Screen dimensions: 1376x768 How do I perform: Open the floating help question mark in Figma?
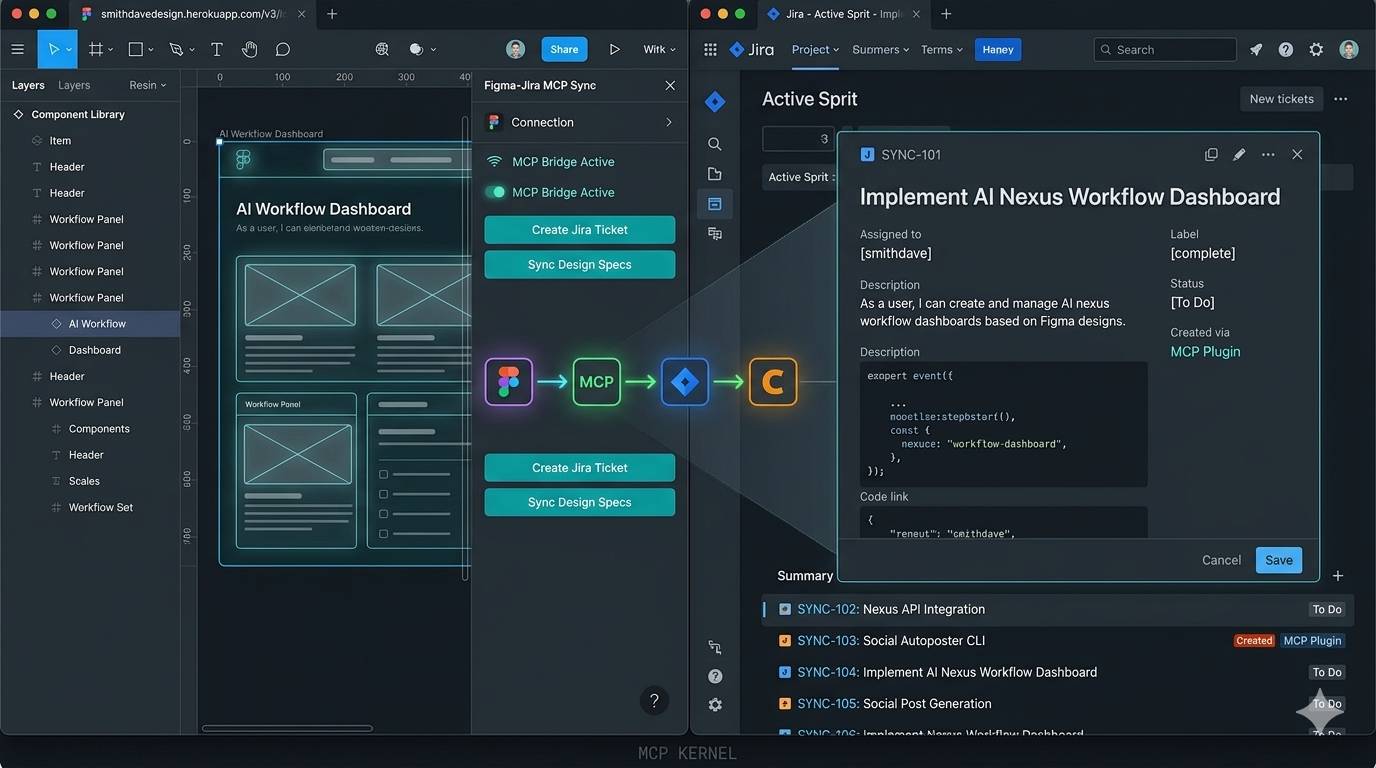click(x=655, y=700)
